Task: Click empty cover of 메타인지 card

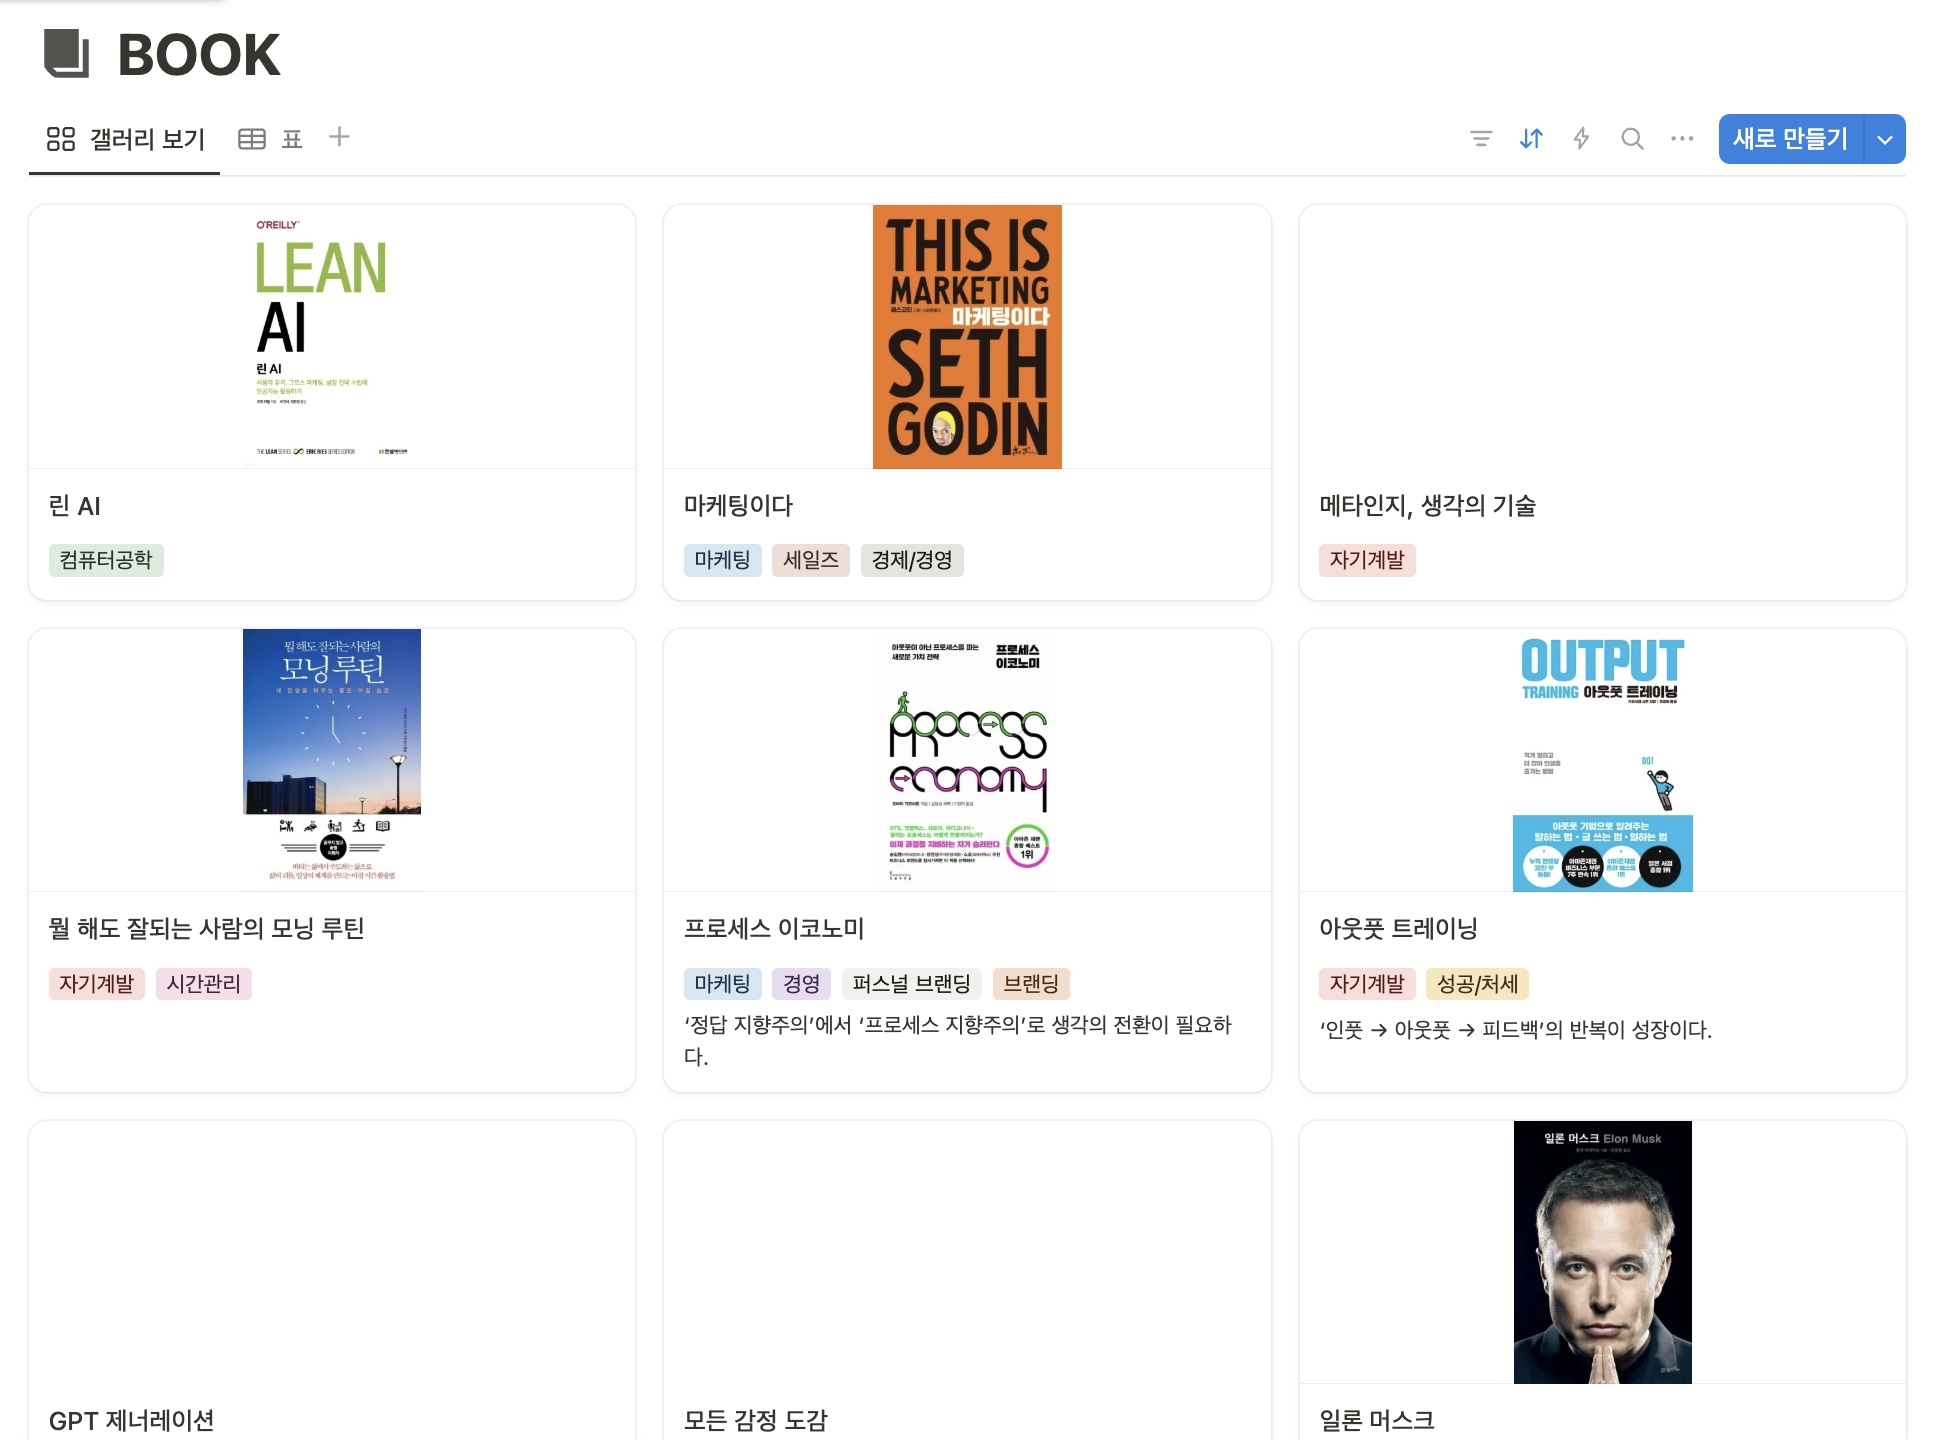Action: (x=1602, y=337)
